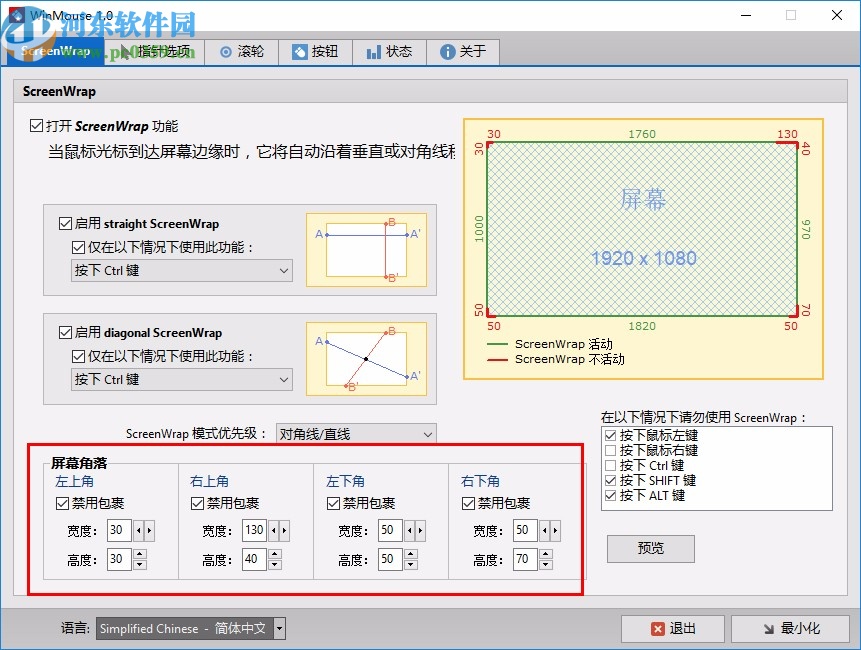Select the 指针选项 tab
The width and height of the screenshot is (861, 650).
tap(154, 52)
